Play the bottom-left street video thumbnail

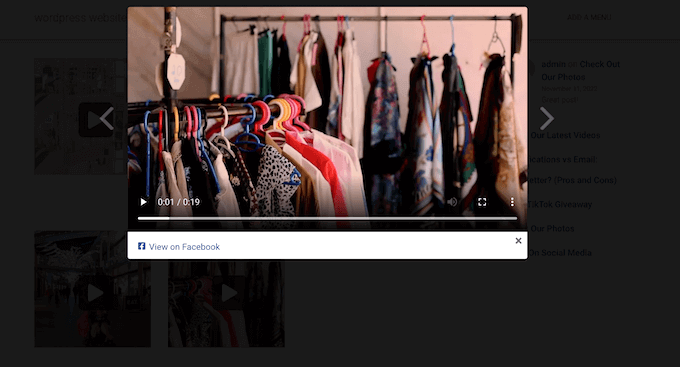(x=95, y=293)
